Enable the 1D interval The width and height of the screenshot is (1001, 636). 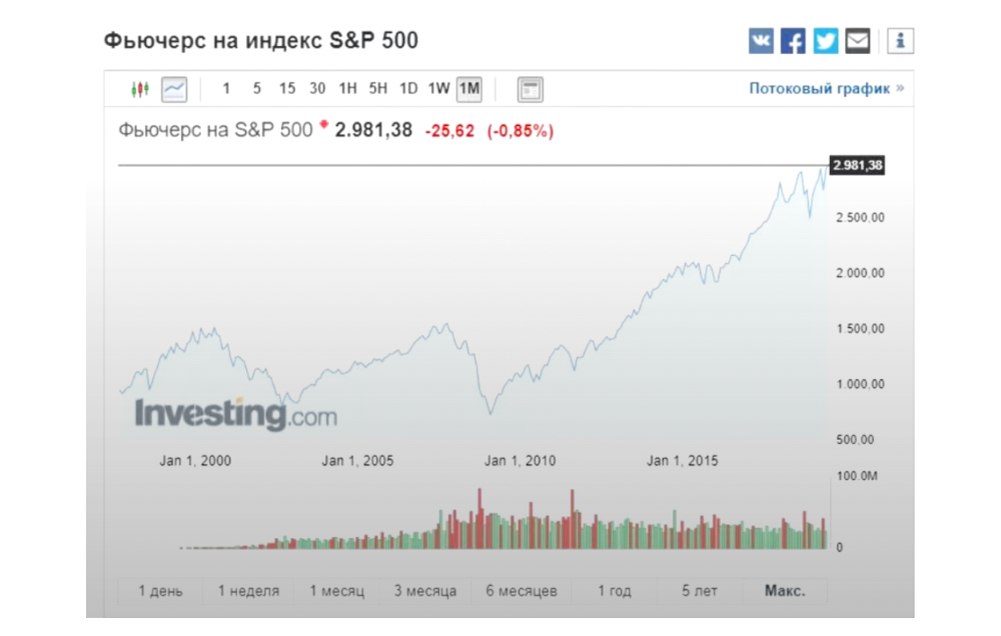(408, 88)
